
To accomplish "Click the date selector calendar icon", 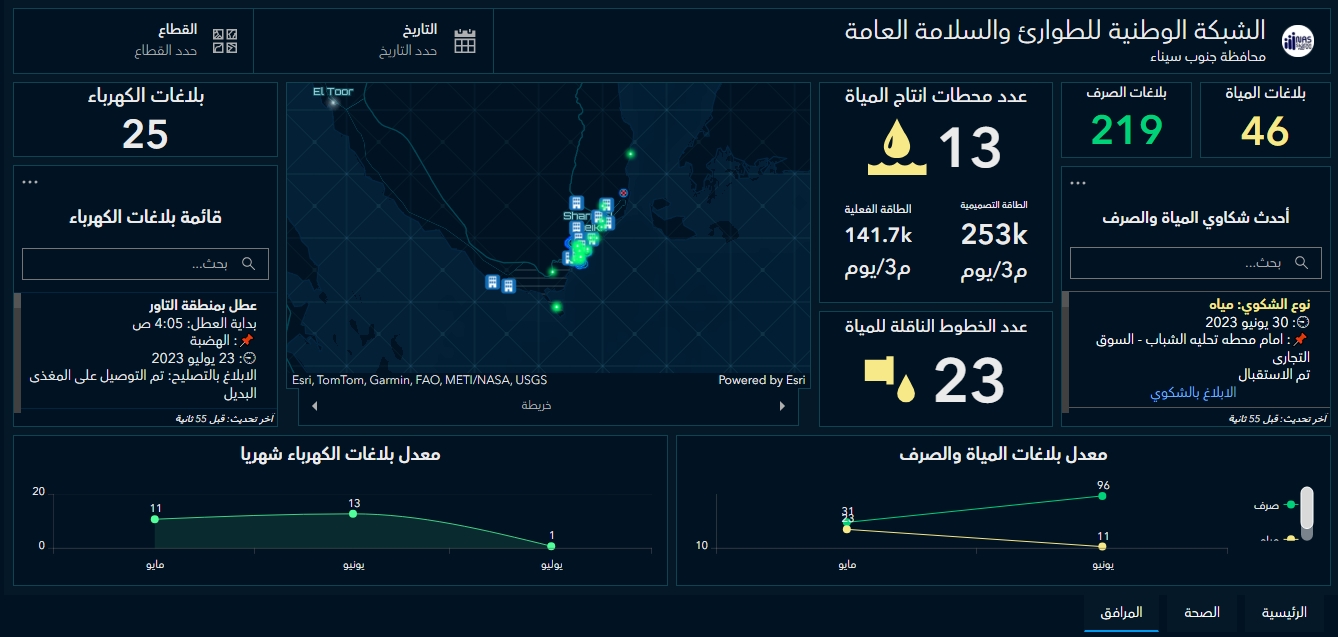I will point(465,41).
